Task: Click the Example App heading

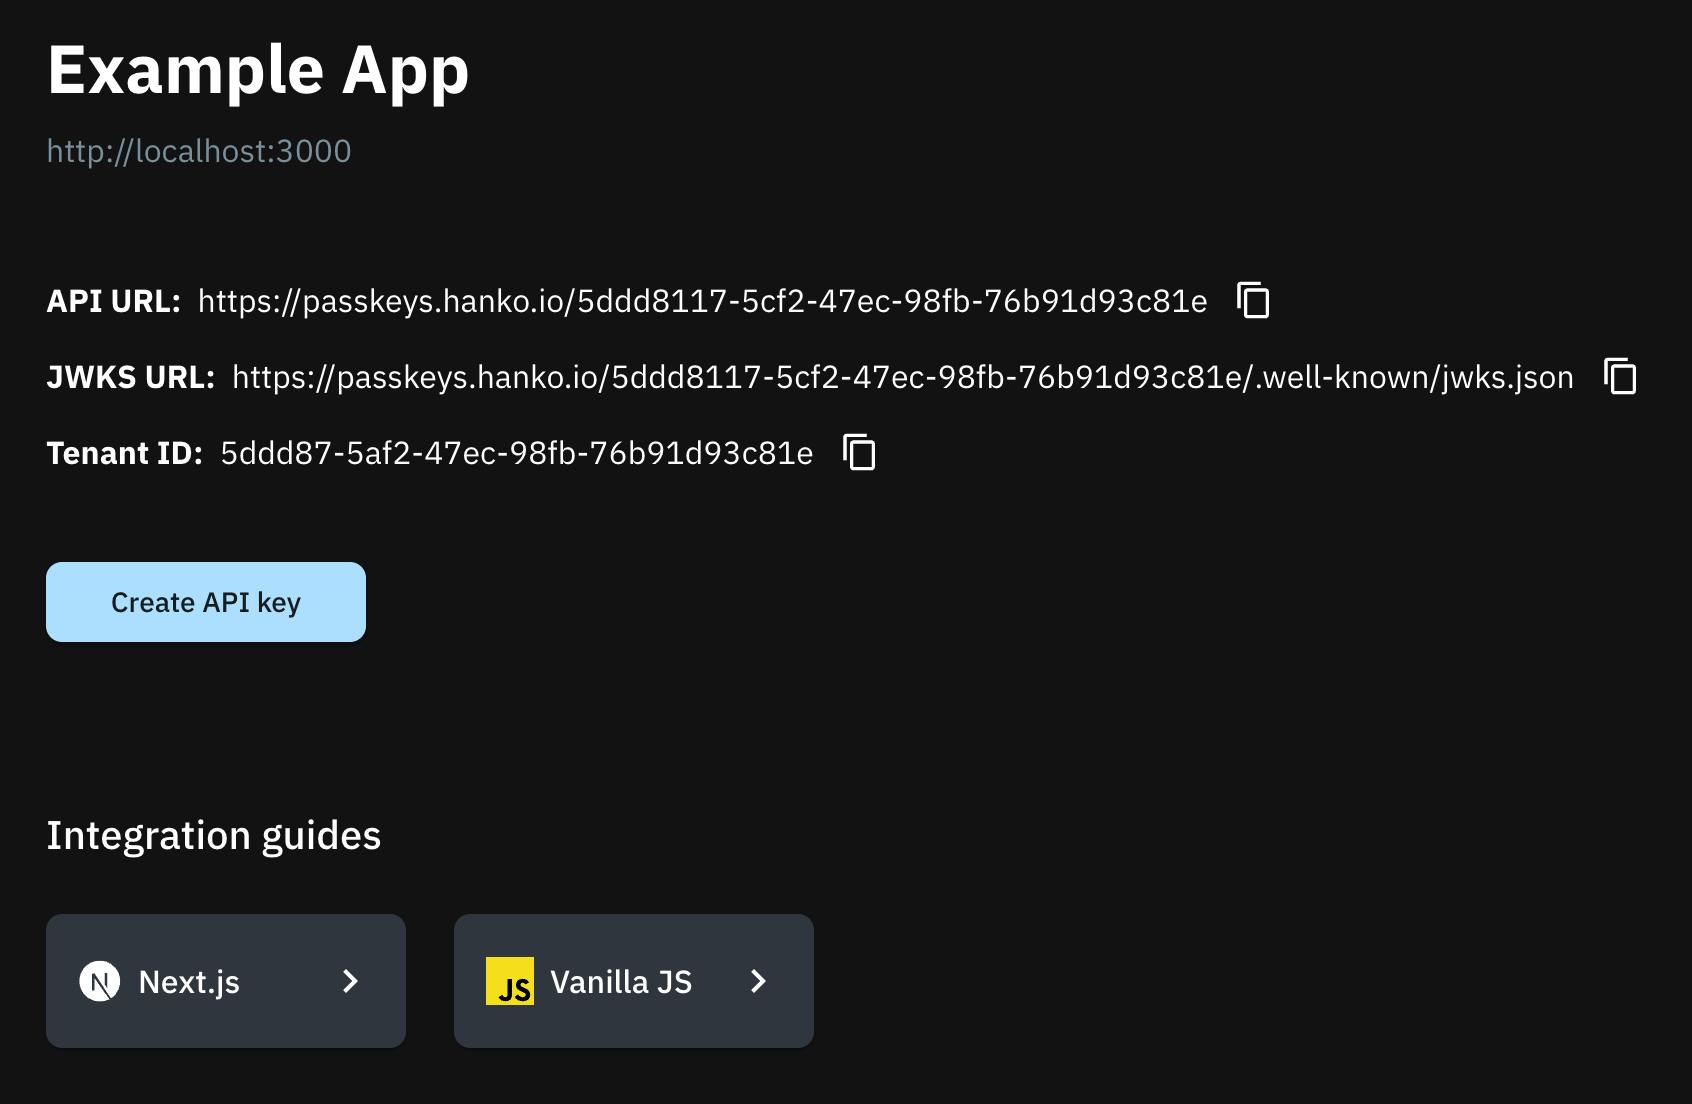Action: (x=257, y=69)
